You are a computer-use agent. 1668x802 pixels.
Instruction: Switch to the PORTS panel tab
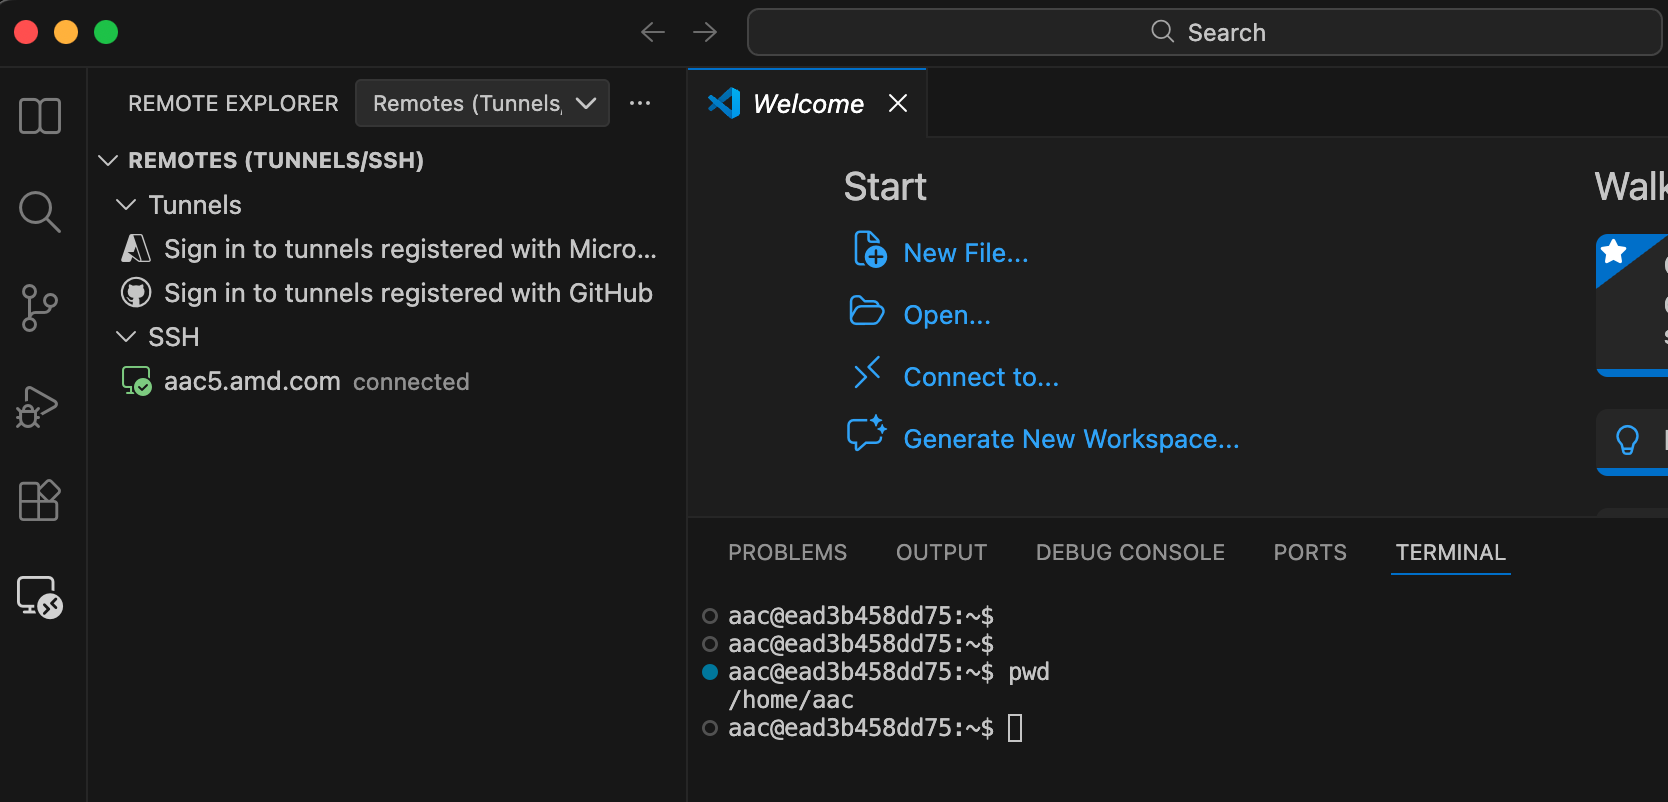pyautogui.click(x=1309, y=553)
